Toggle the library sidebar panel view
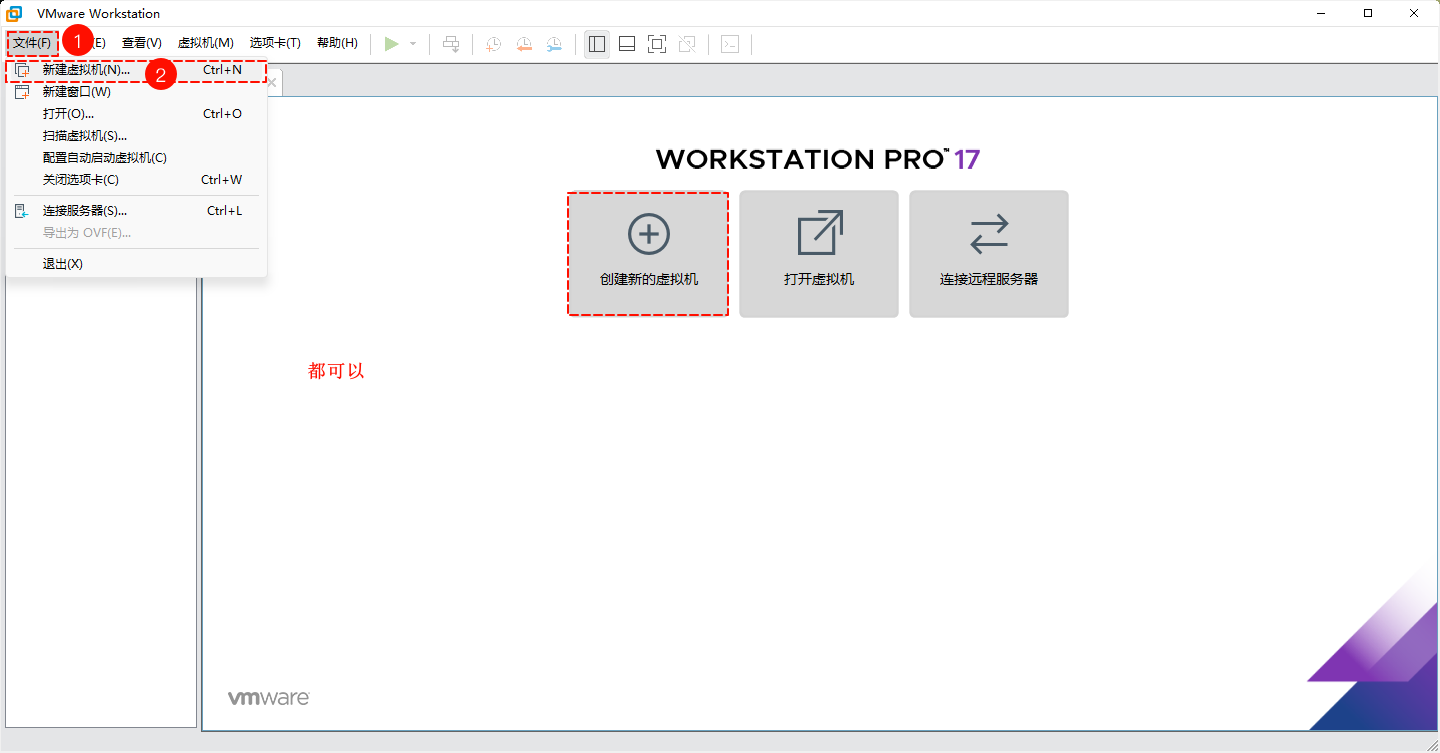 coord(597,44)
